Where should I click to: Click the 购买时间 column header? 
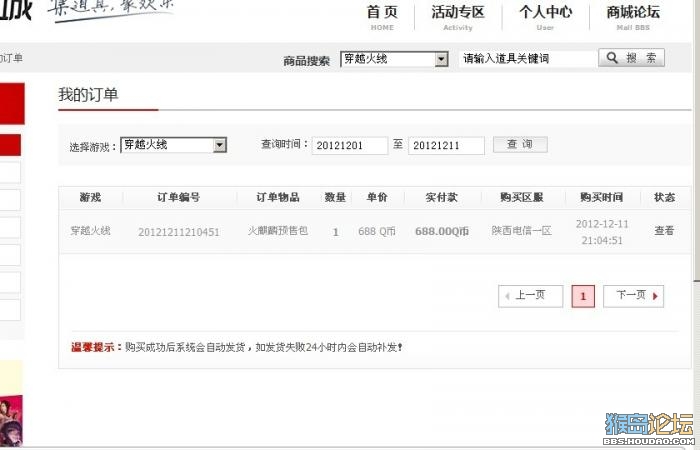tap(601, 197)
